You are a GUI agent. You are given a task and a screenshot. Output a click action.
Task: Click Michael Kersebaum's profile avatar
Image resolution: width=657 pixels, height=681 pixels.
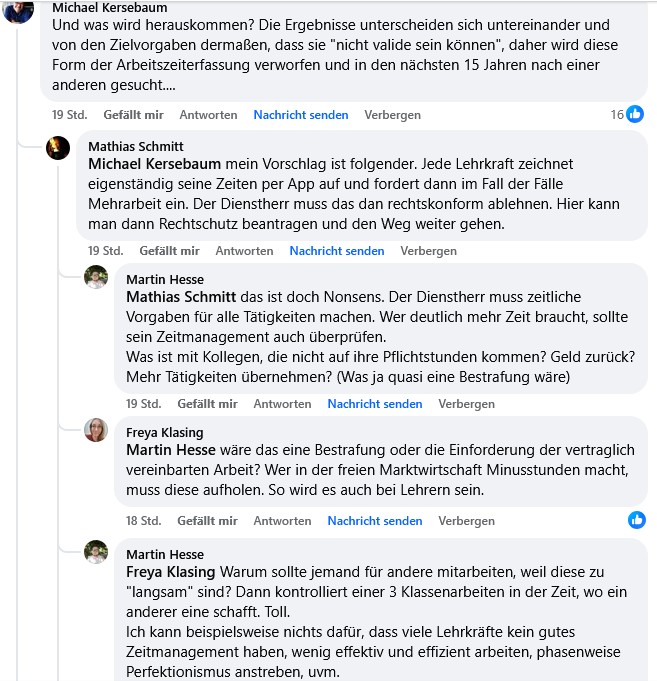point(20,10)
